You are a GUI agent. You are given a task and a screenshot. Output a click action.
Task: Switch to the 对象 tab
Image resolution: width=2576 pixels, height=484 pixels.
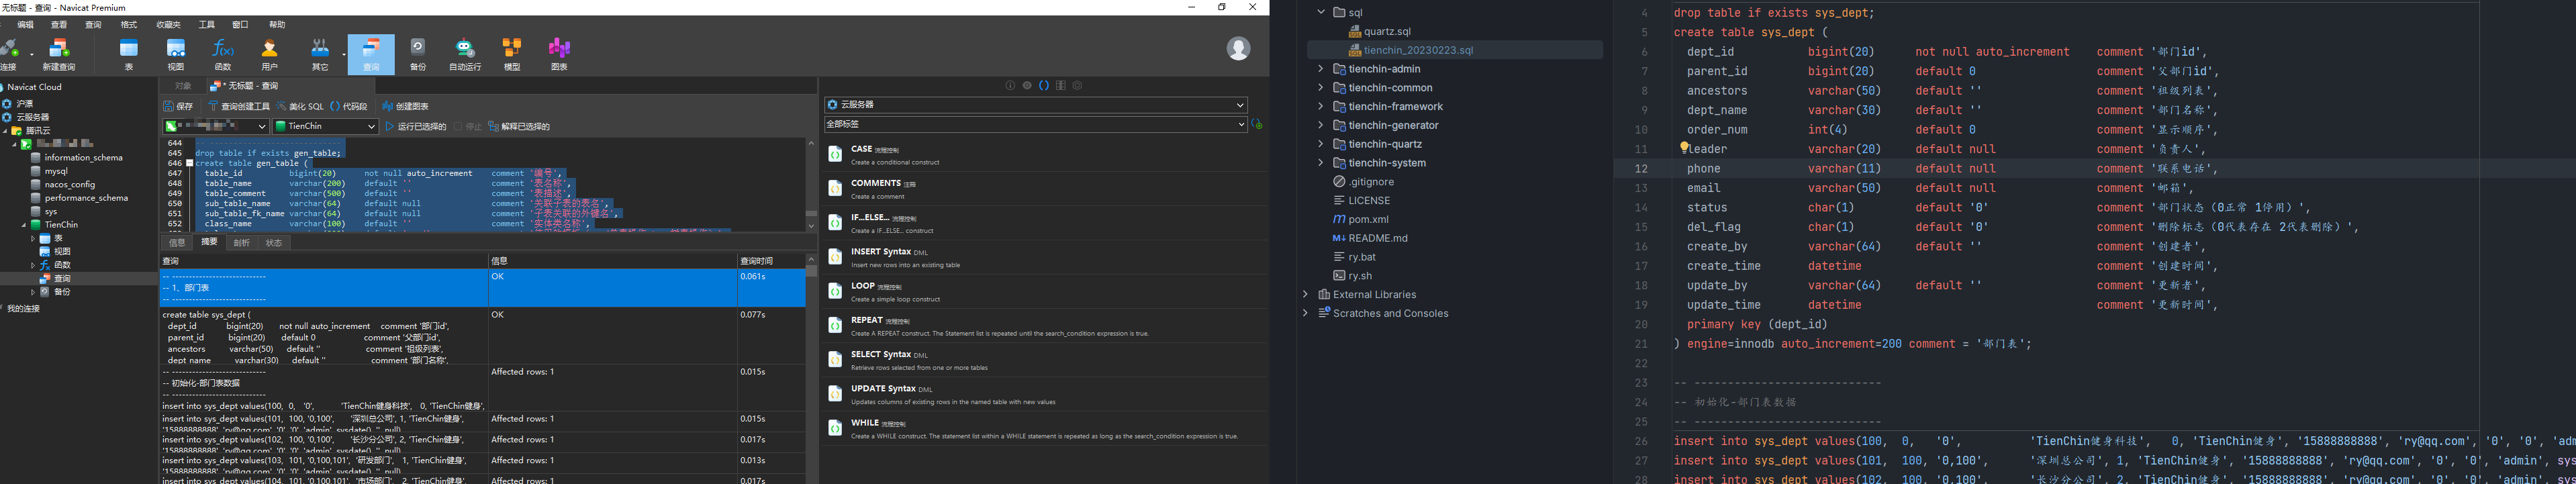183,86
